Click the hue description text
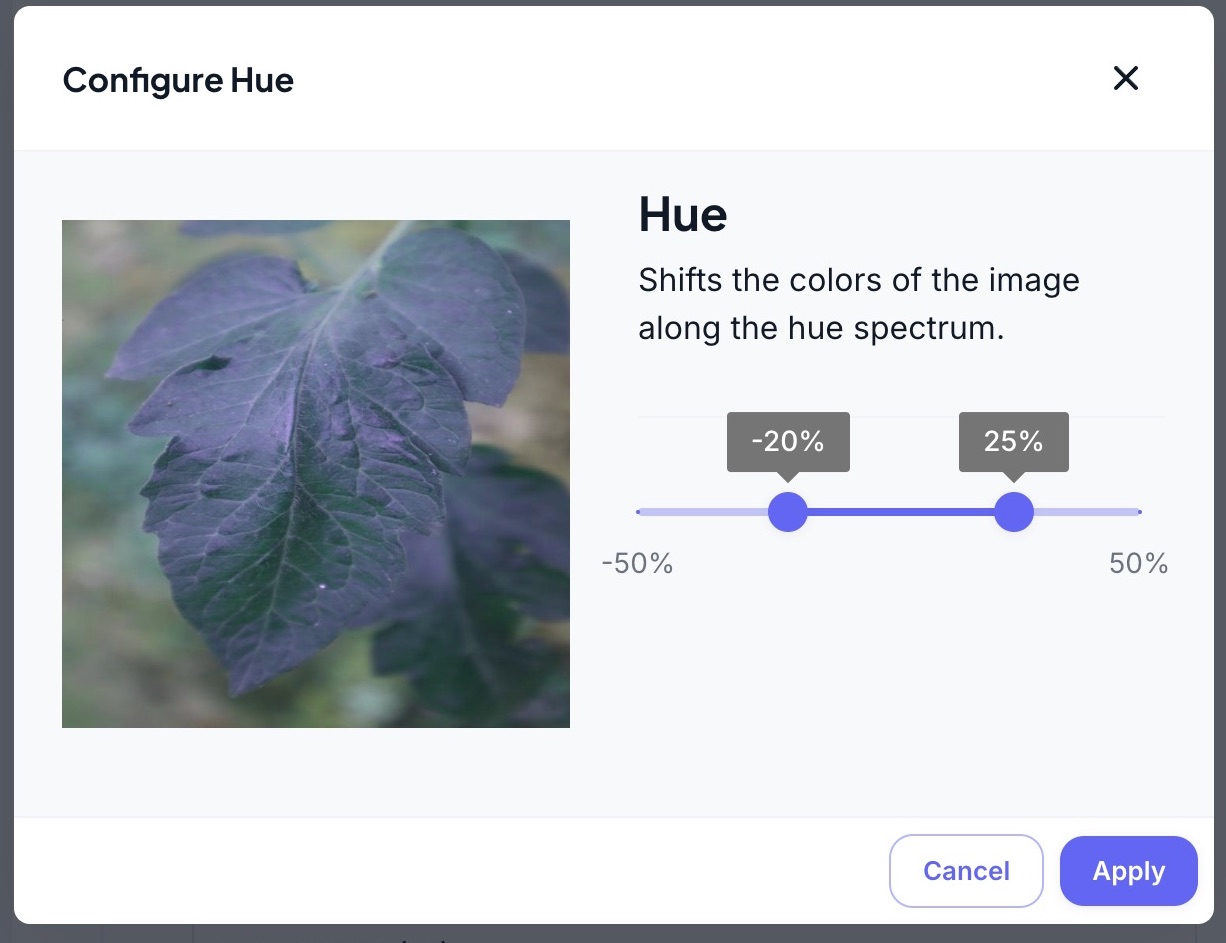 [858, 304]
